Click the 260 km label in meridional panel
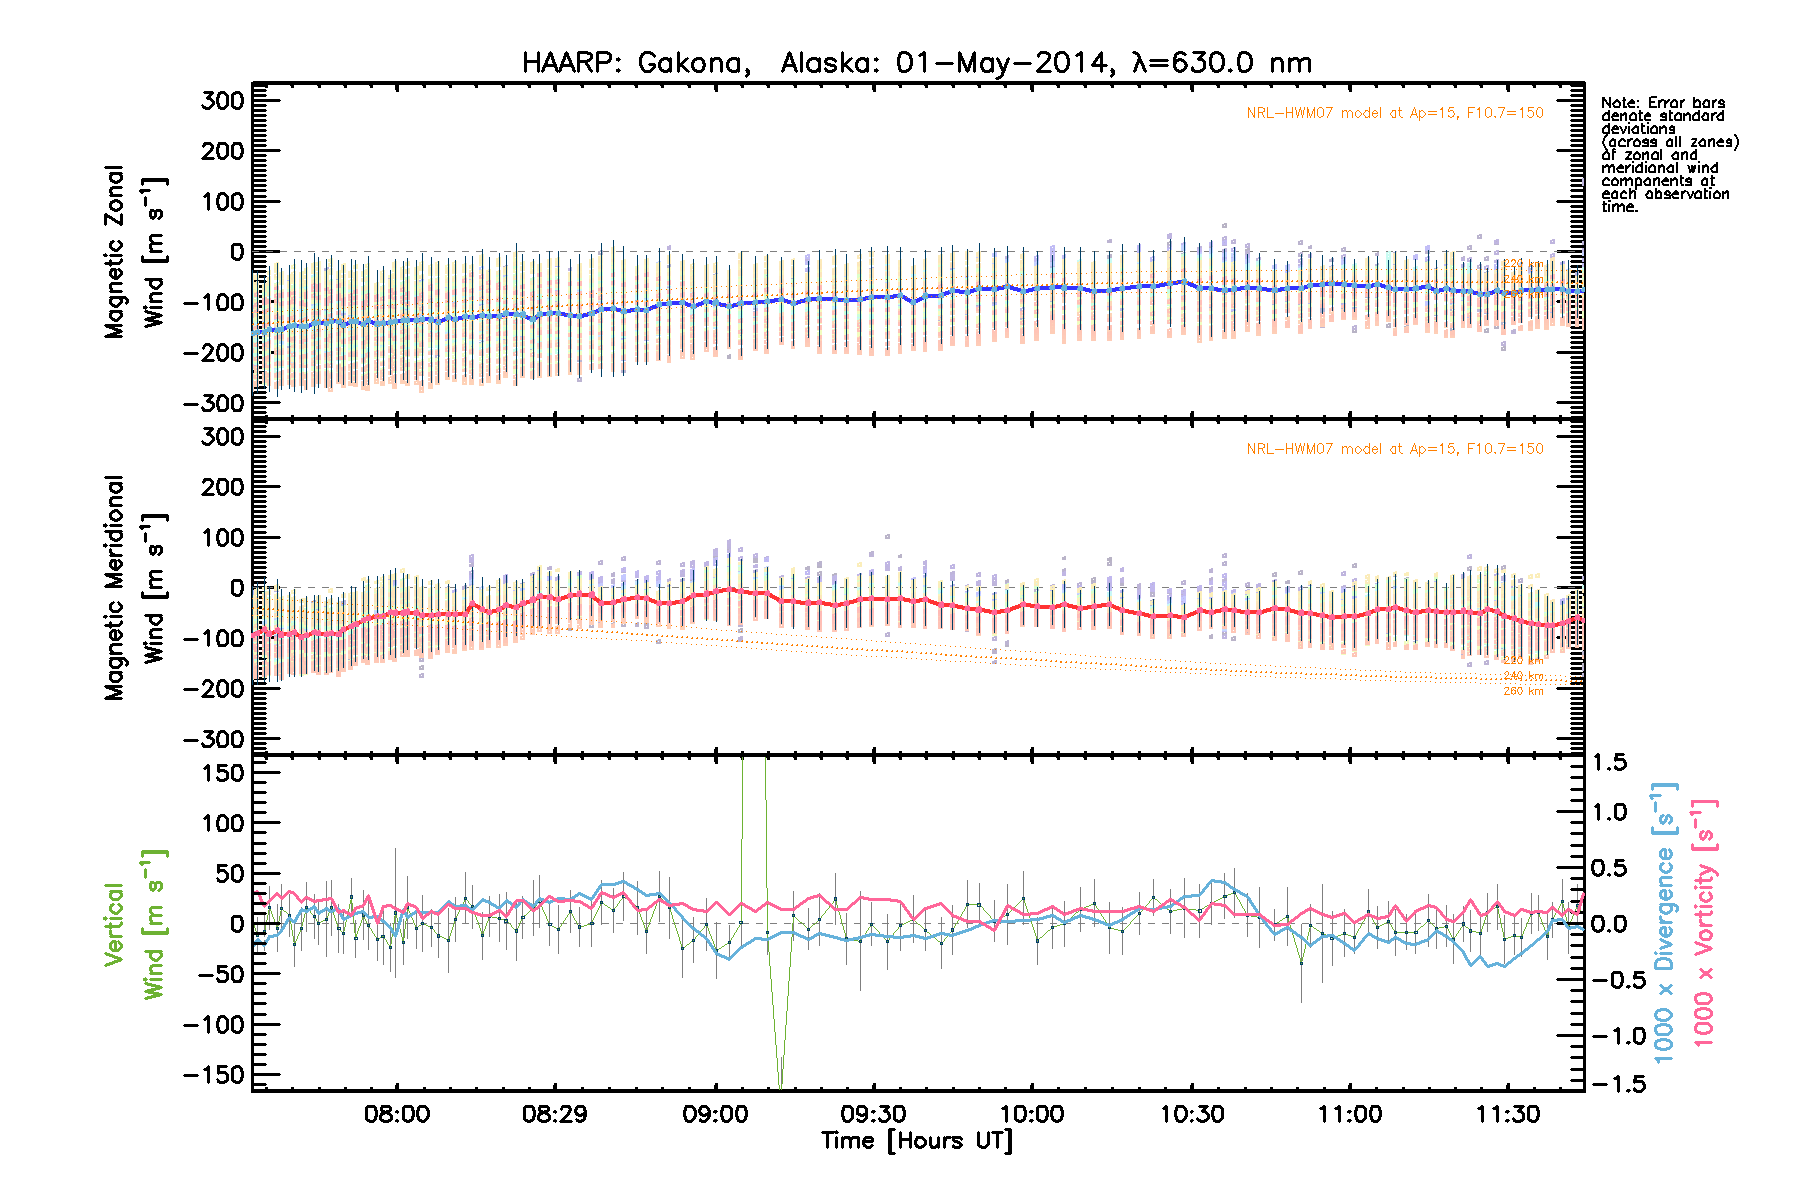1800x1200 pixels. pos(1523,691)
